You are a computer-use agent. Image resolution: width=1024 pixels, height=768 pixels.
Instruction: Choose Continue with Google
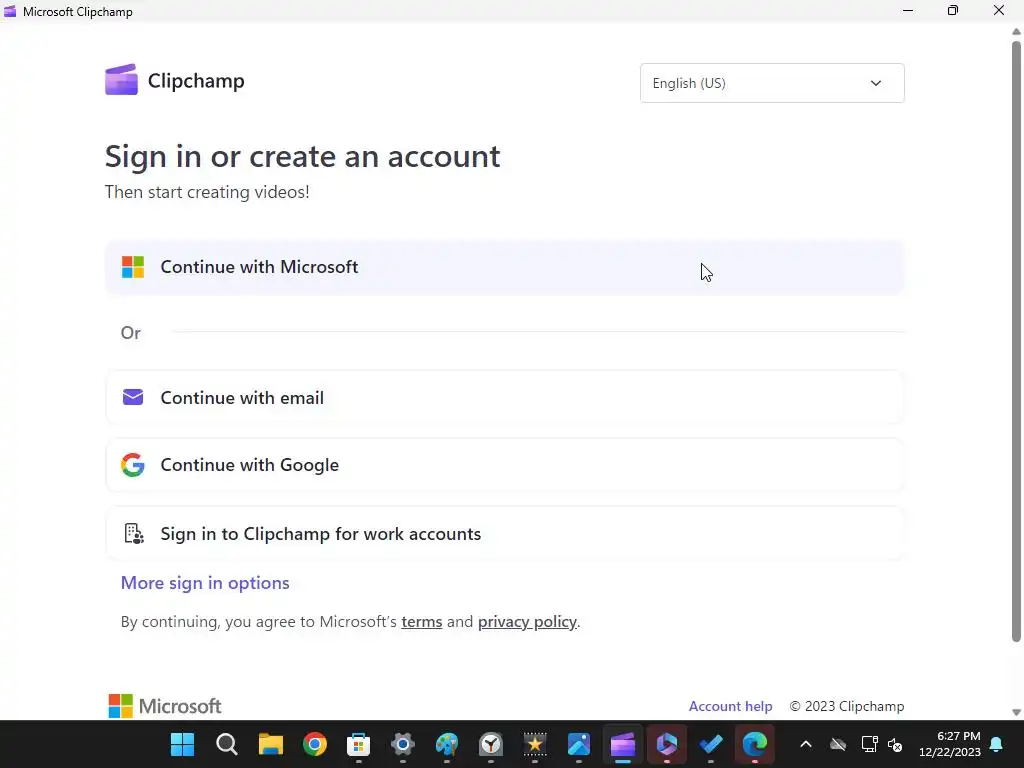click(x=504, y=465)
